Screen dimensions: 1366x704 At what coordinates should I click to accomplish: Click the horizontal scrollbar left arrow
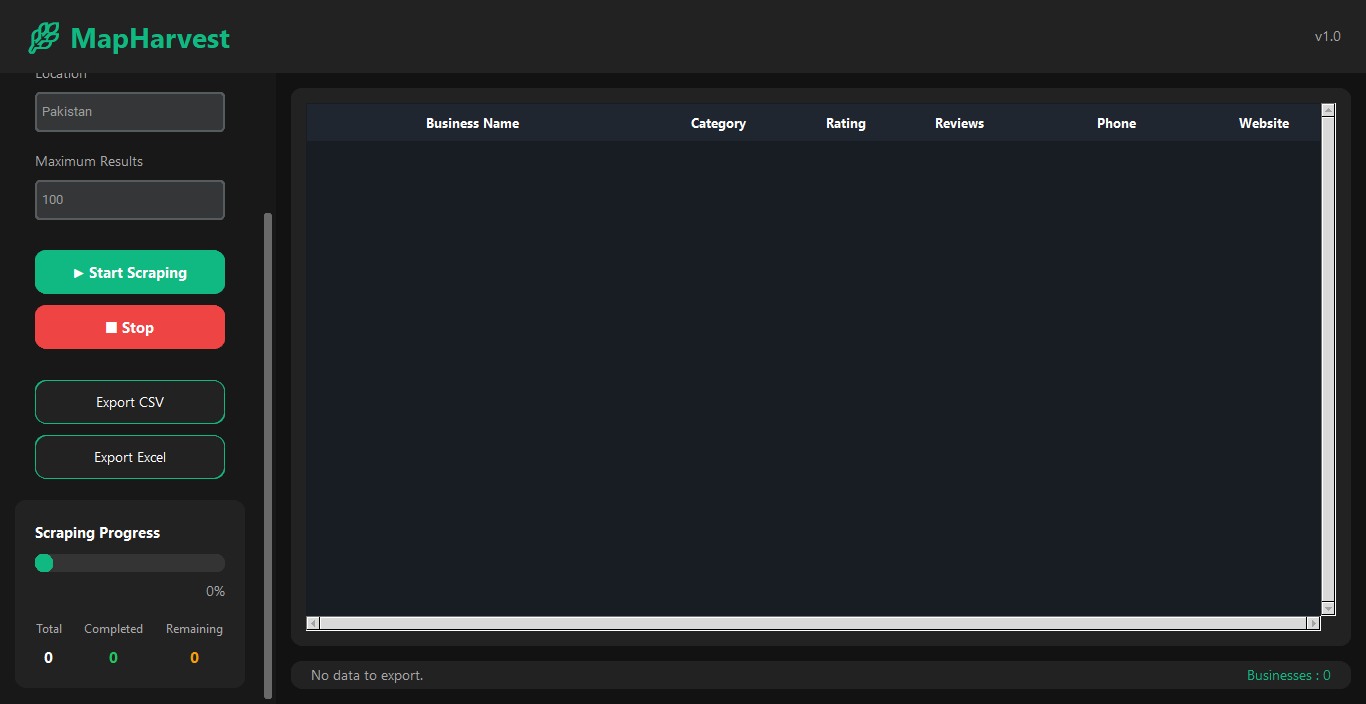click(x=313, y=623)
